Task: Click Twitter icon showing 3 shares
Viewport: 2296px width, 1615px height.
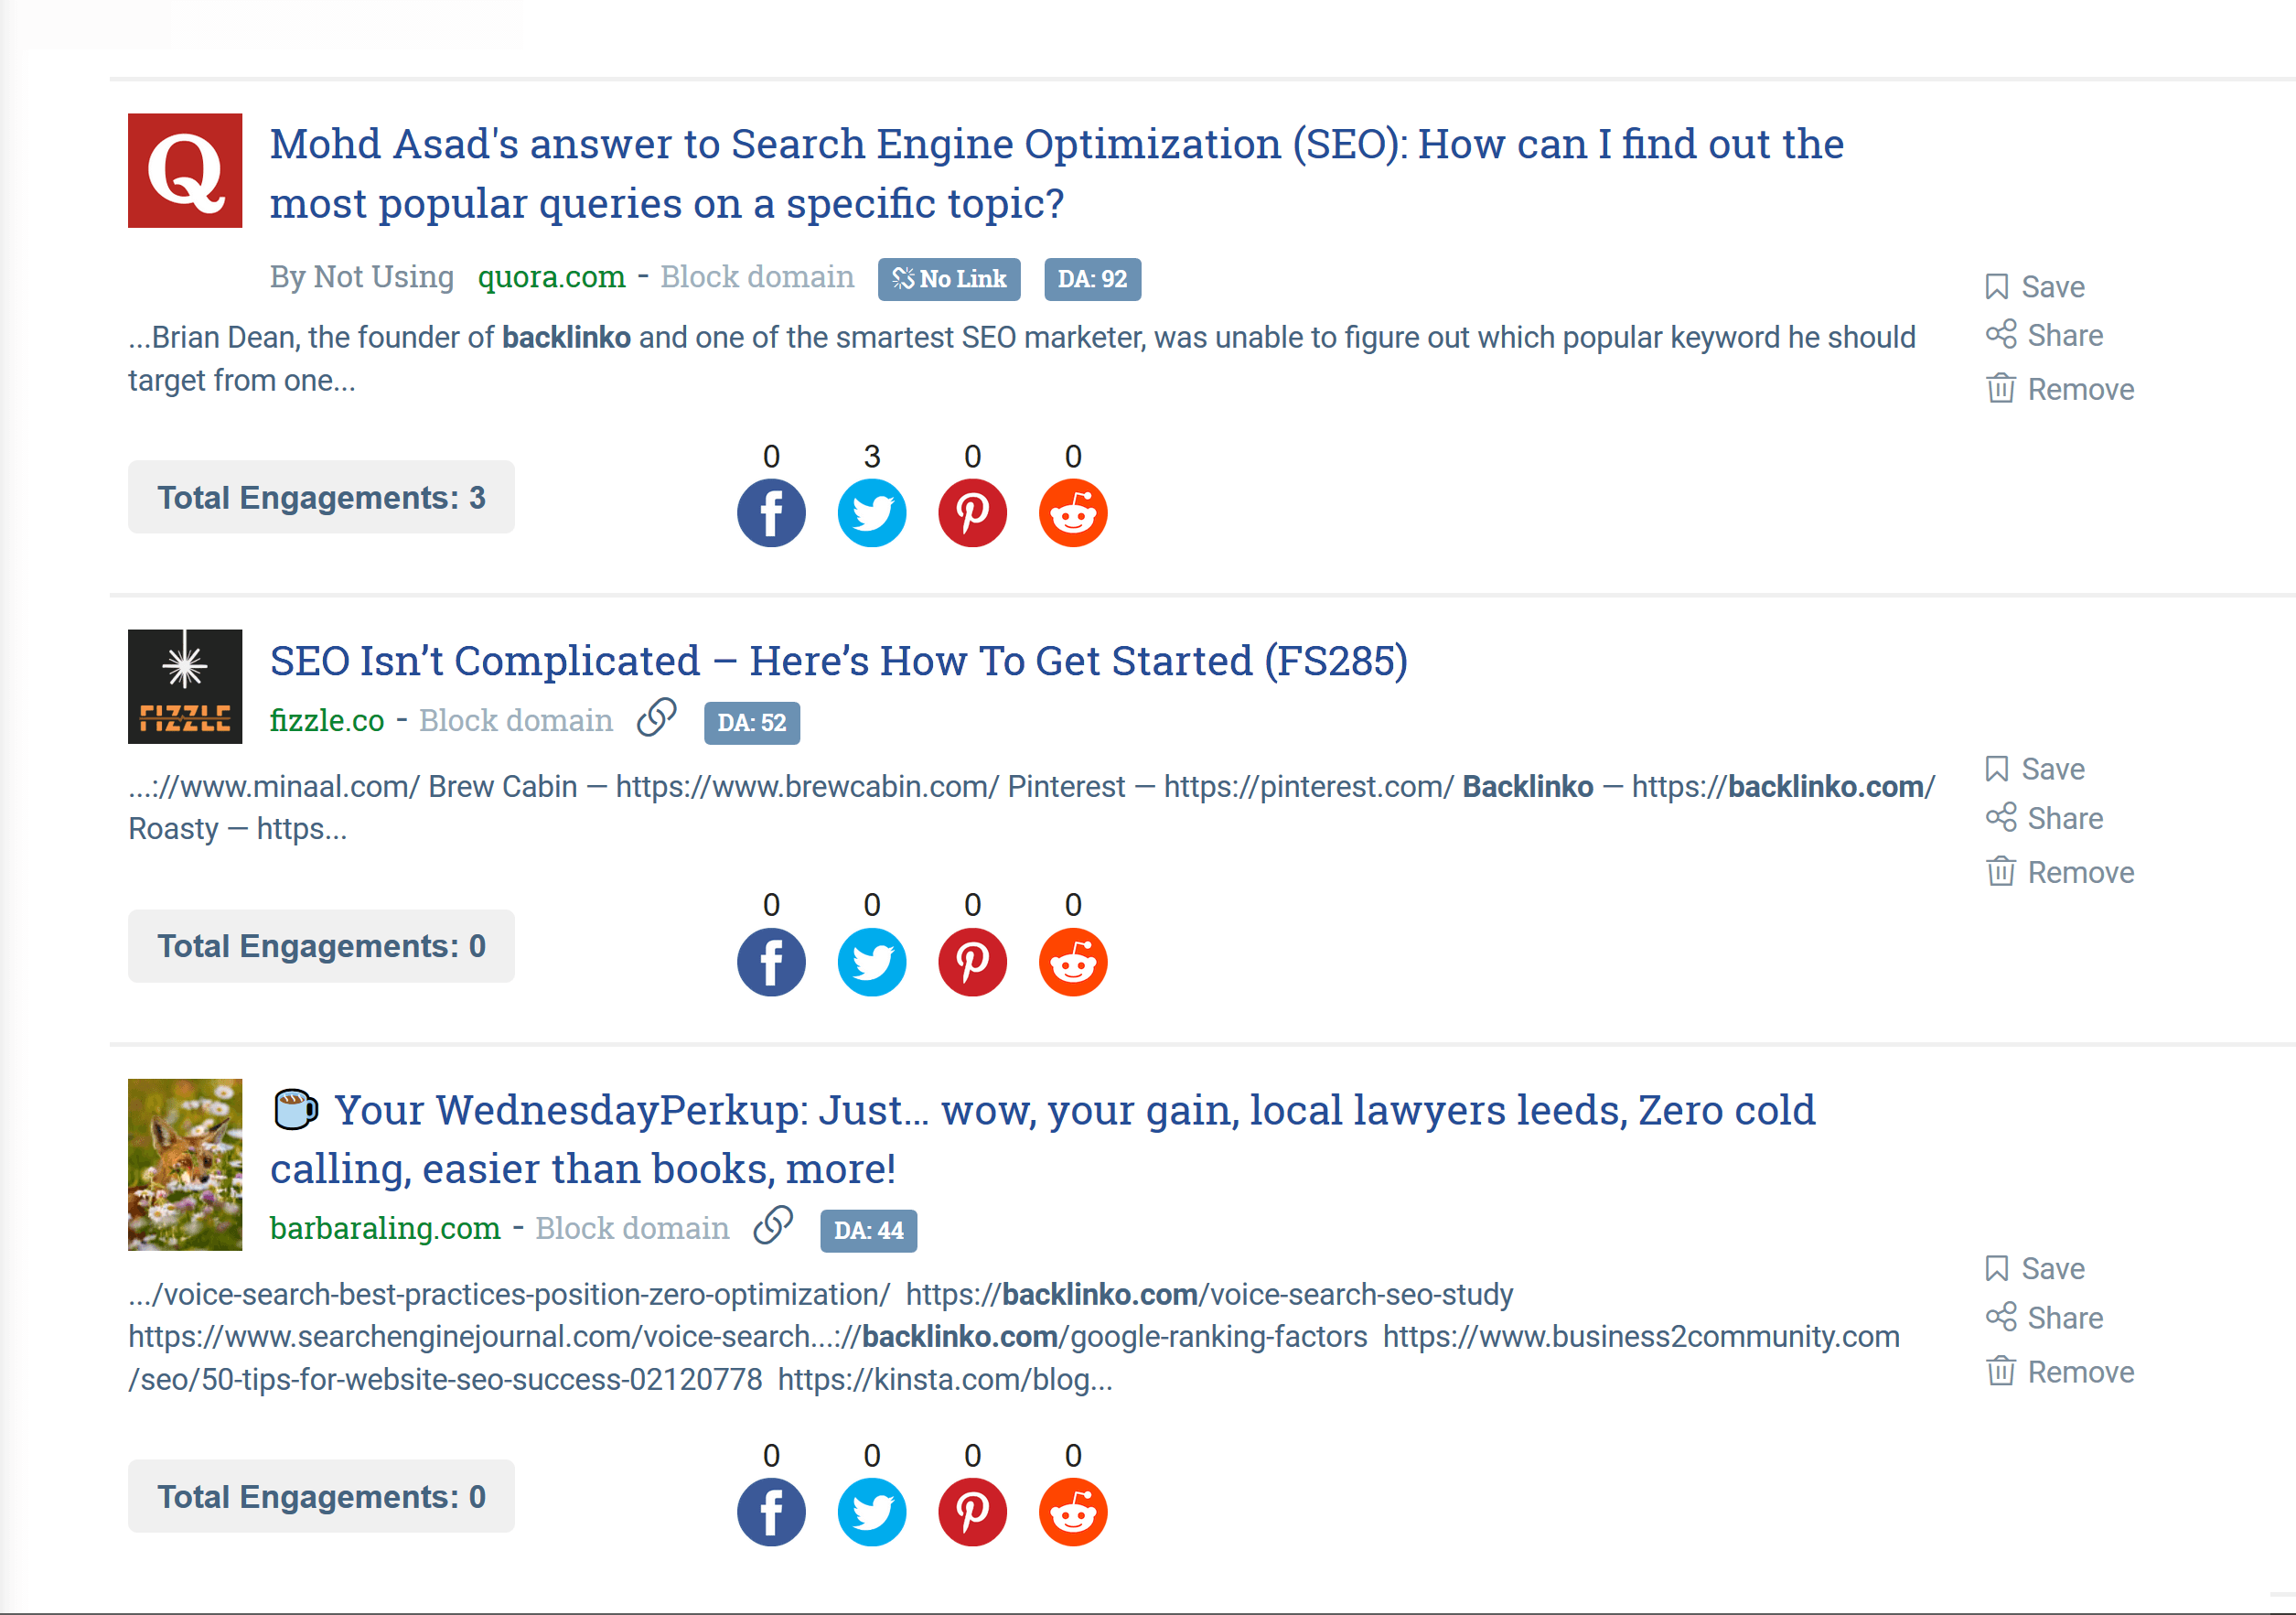Action: coord(872,513)
